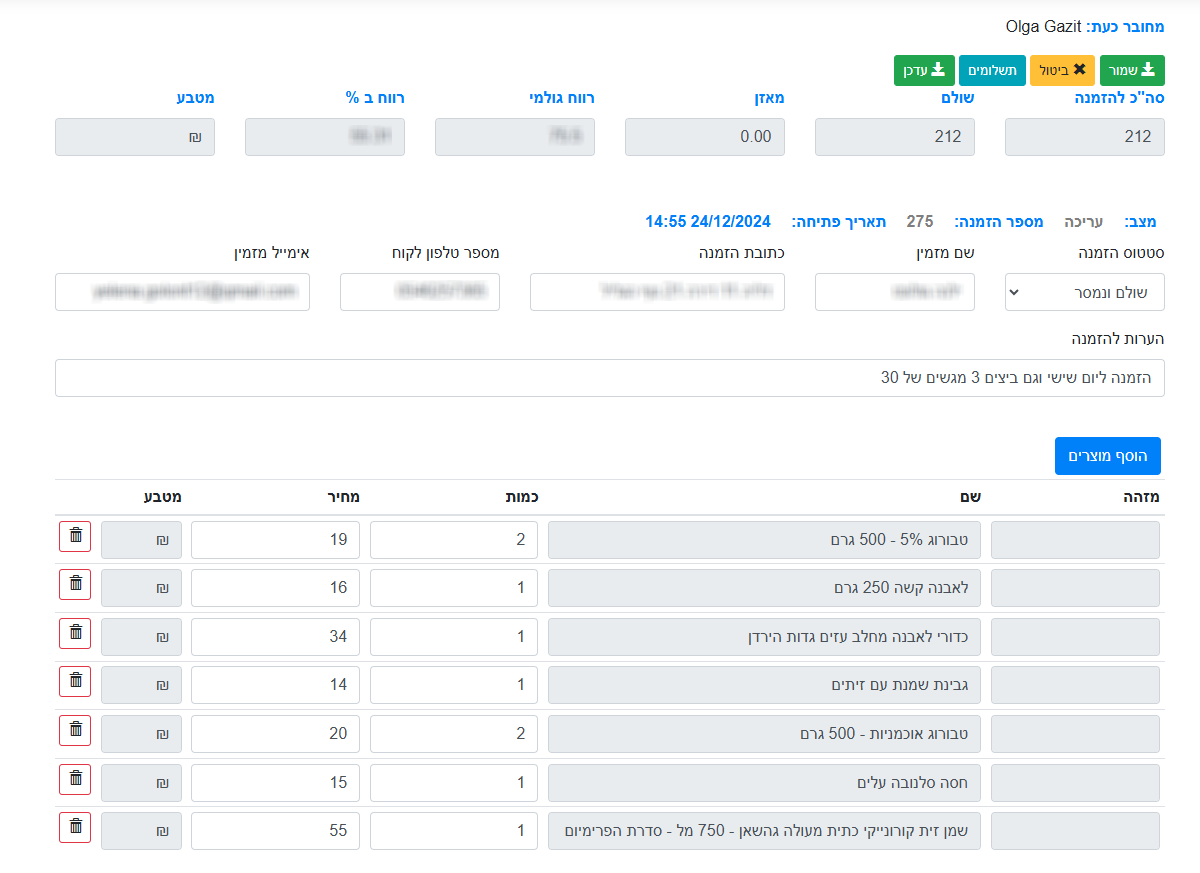Click the שמור save button
The height and width of the screenshot is (873, 1200).
click(x=1133, y=70)
